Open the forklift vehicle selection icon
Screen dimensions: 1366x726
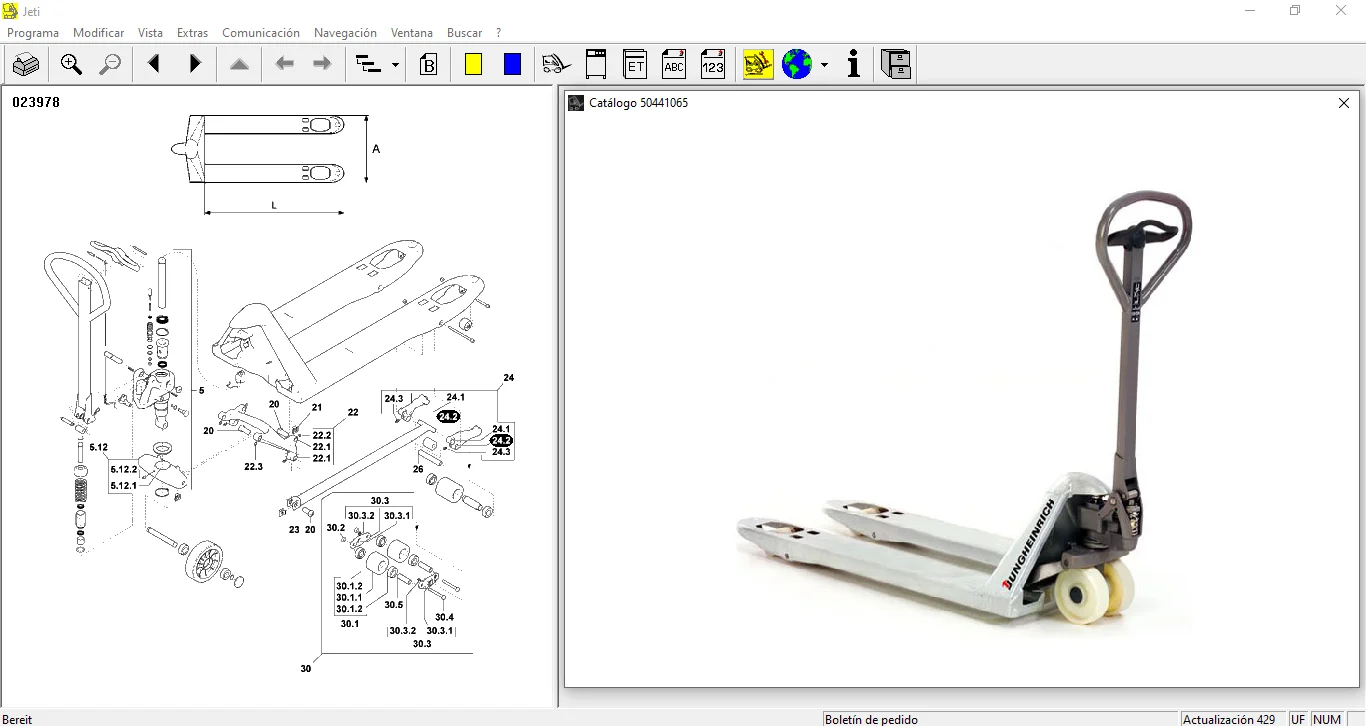[x=555, y=65]
